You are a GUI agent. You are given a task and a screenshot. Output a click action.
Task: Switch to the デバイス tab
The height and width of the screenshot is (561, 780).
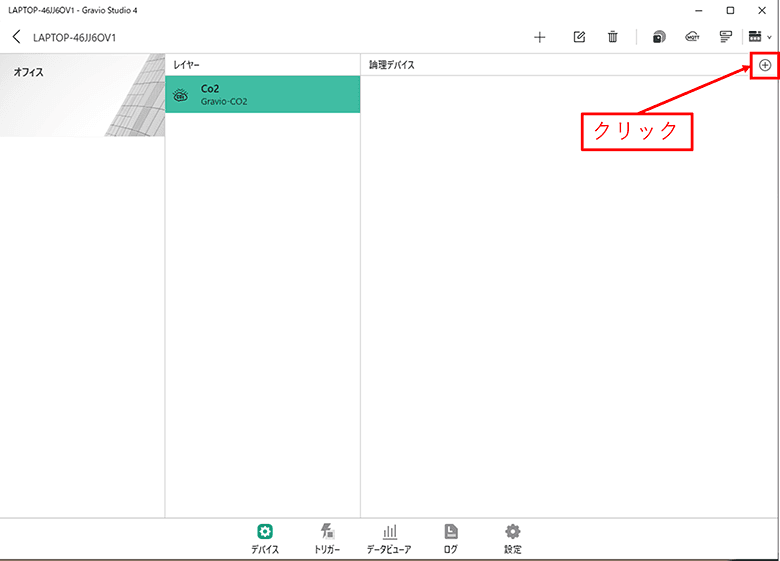point(265,539)
